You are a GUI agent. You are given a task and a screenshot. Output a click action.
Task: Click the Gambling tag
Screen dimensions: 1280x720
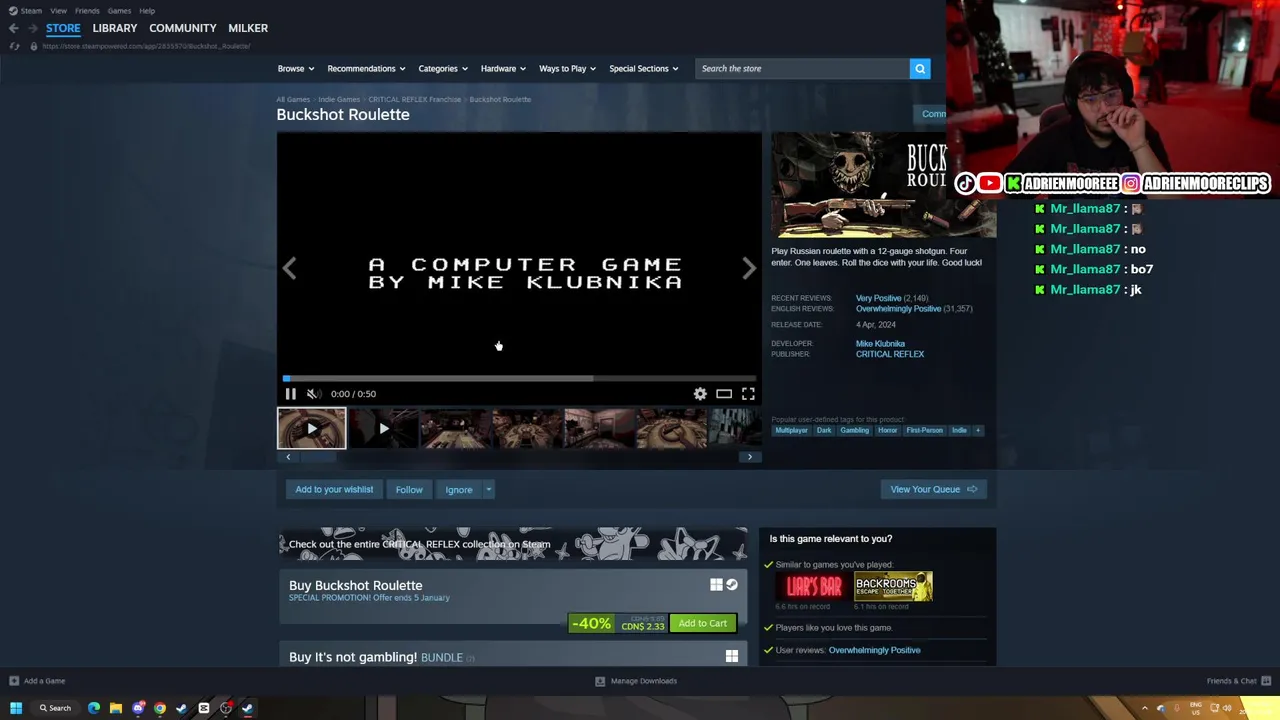[x=854, y=431]
